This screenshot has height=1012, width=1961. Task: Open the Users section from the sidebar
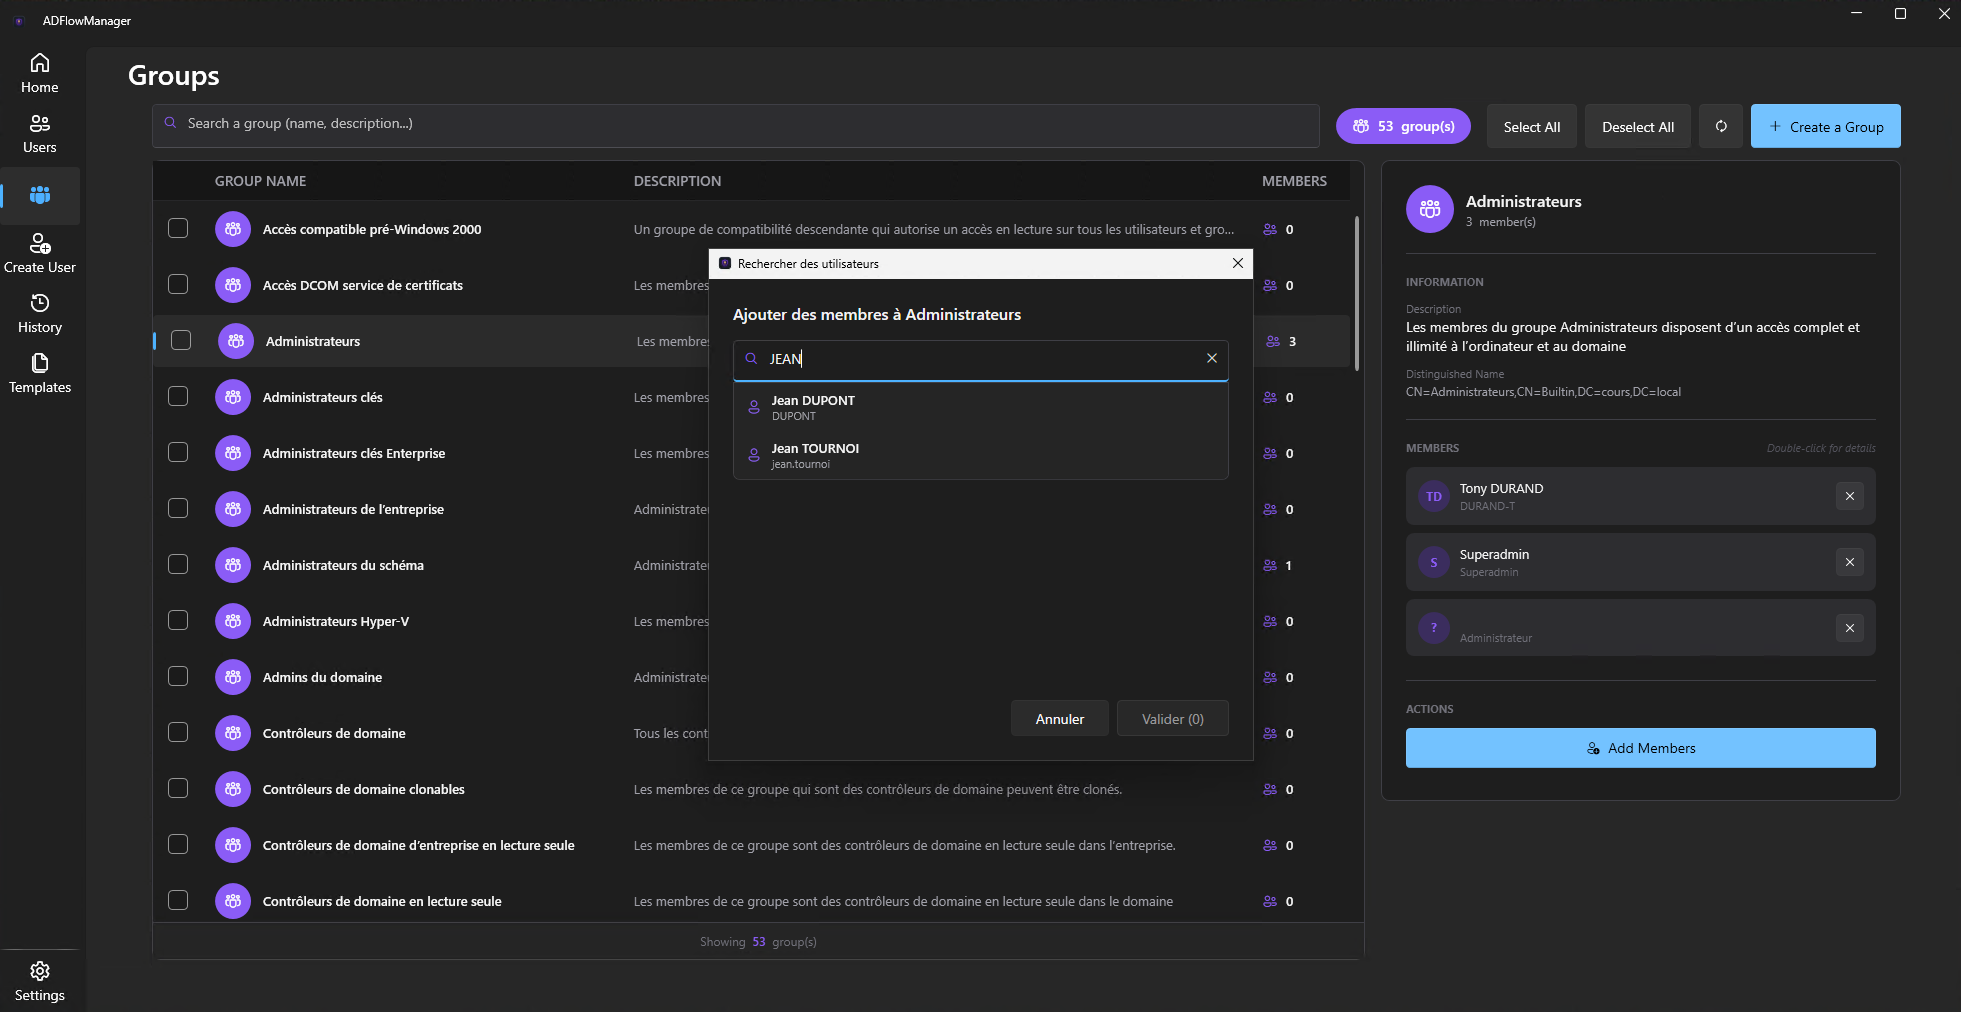pyautogui.click(x=39, y=133)
